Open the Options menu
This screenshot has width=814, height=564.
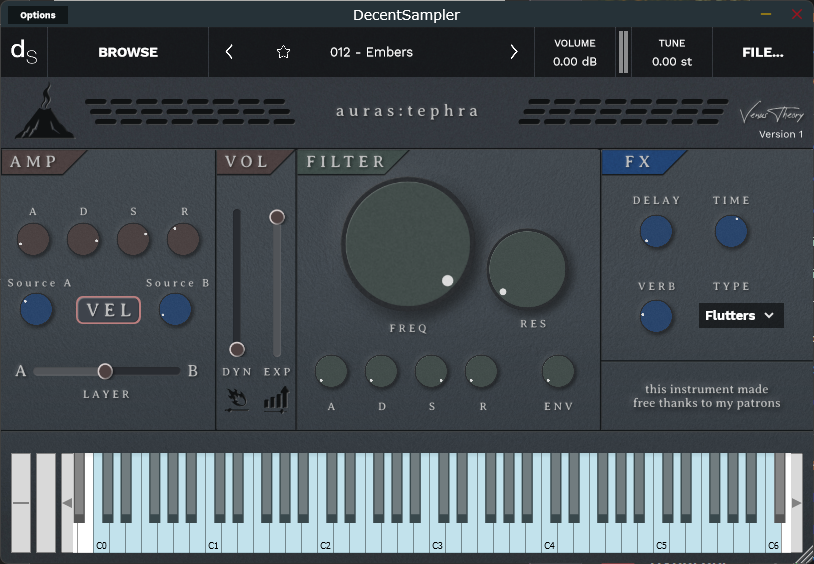click(38, 15)
